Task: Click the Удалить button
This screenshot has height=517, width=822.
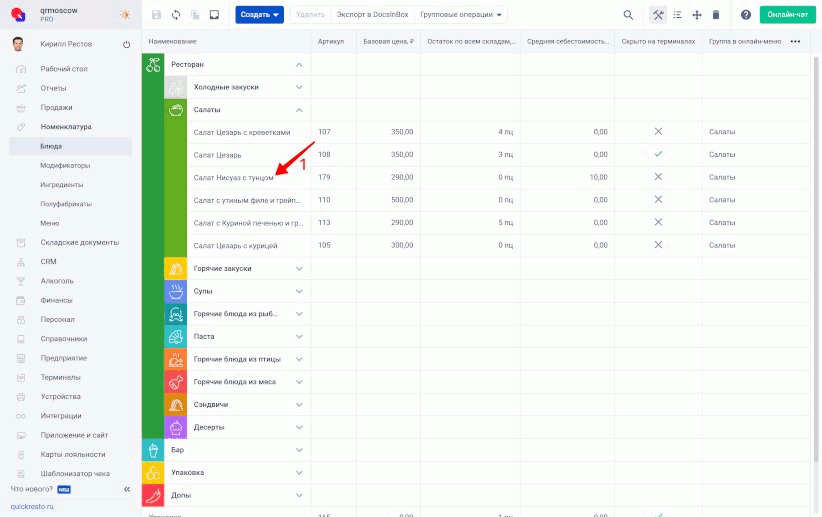Action: tap(310, 15)
